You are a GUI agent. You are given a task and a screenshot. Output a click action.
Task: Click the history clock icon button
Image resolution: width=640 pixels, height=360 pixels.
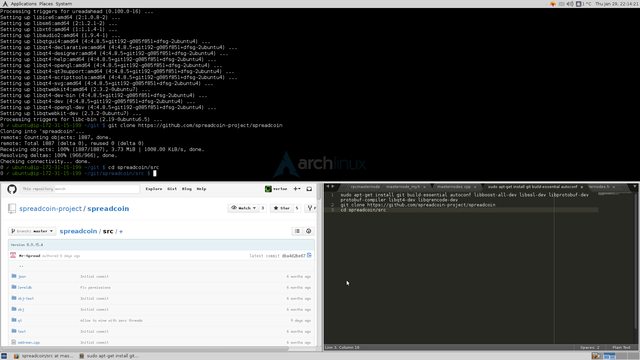click(309, 231)
